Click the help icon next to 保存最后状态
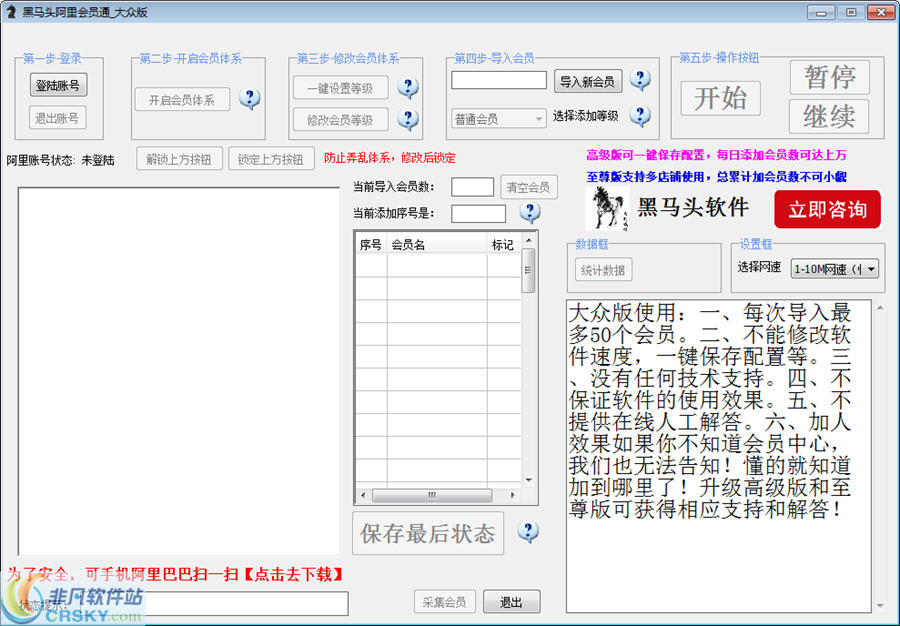The image size is (900, 626). tap(528, 532)
